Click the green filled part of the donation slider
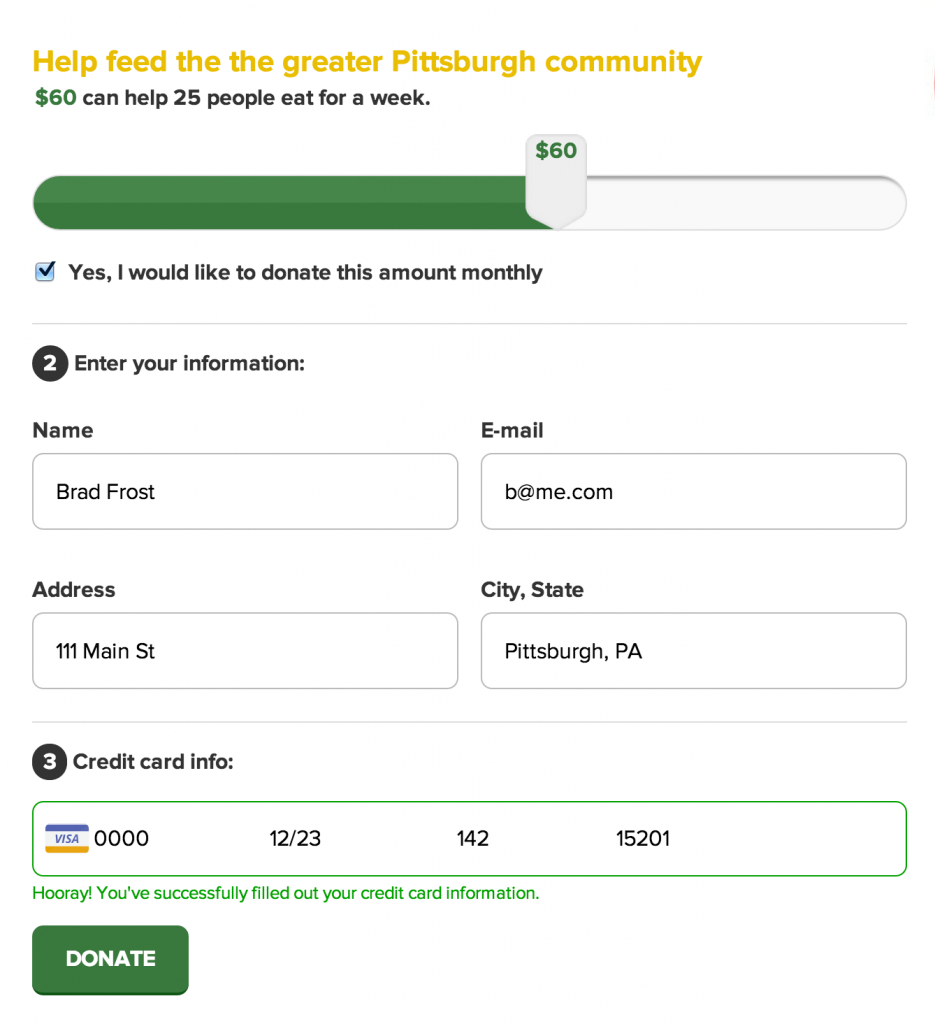Screen dimensions: 935x1024 tap(280, 203)
